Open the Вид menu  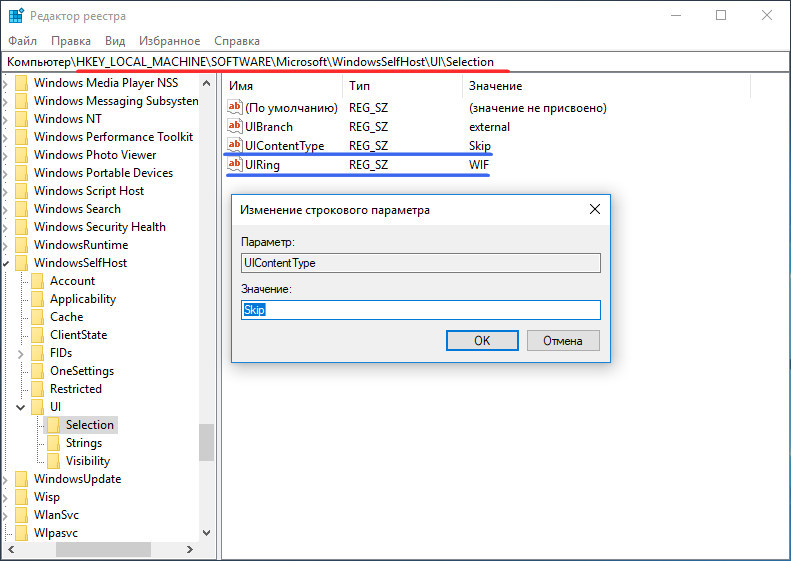pyautogui.click(x=115, y=41)
